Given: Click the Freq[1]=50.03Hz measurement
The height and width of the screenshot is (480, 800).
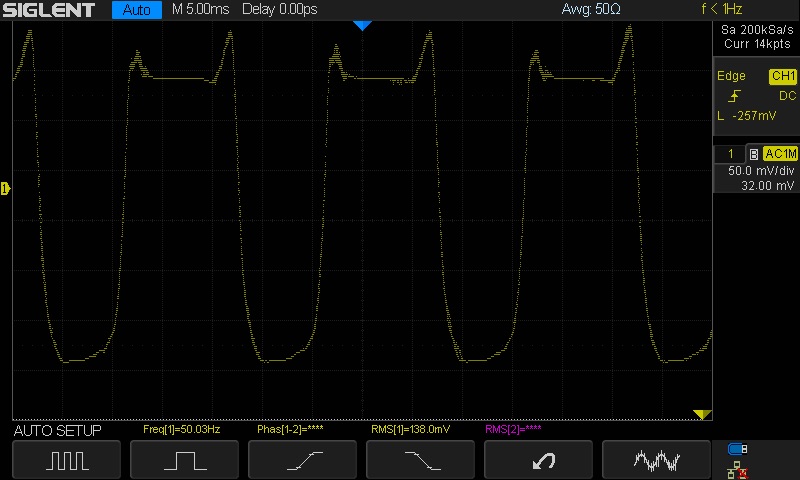Looking at the screenshot, I should [182, 430].
